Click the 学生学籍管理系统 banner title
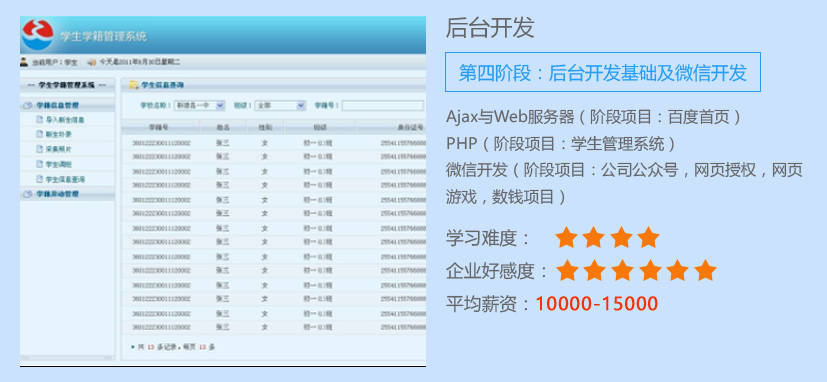The width and height of the screenshot is (827, 382). click(103, 36)
